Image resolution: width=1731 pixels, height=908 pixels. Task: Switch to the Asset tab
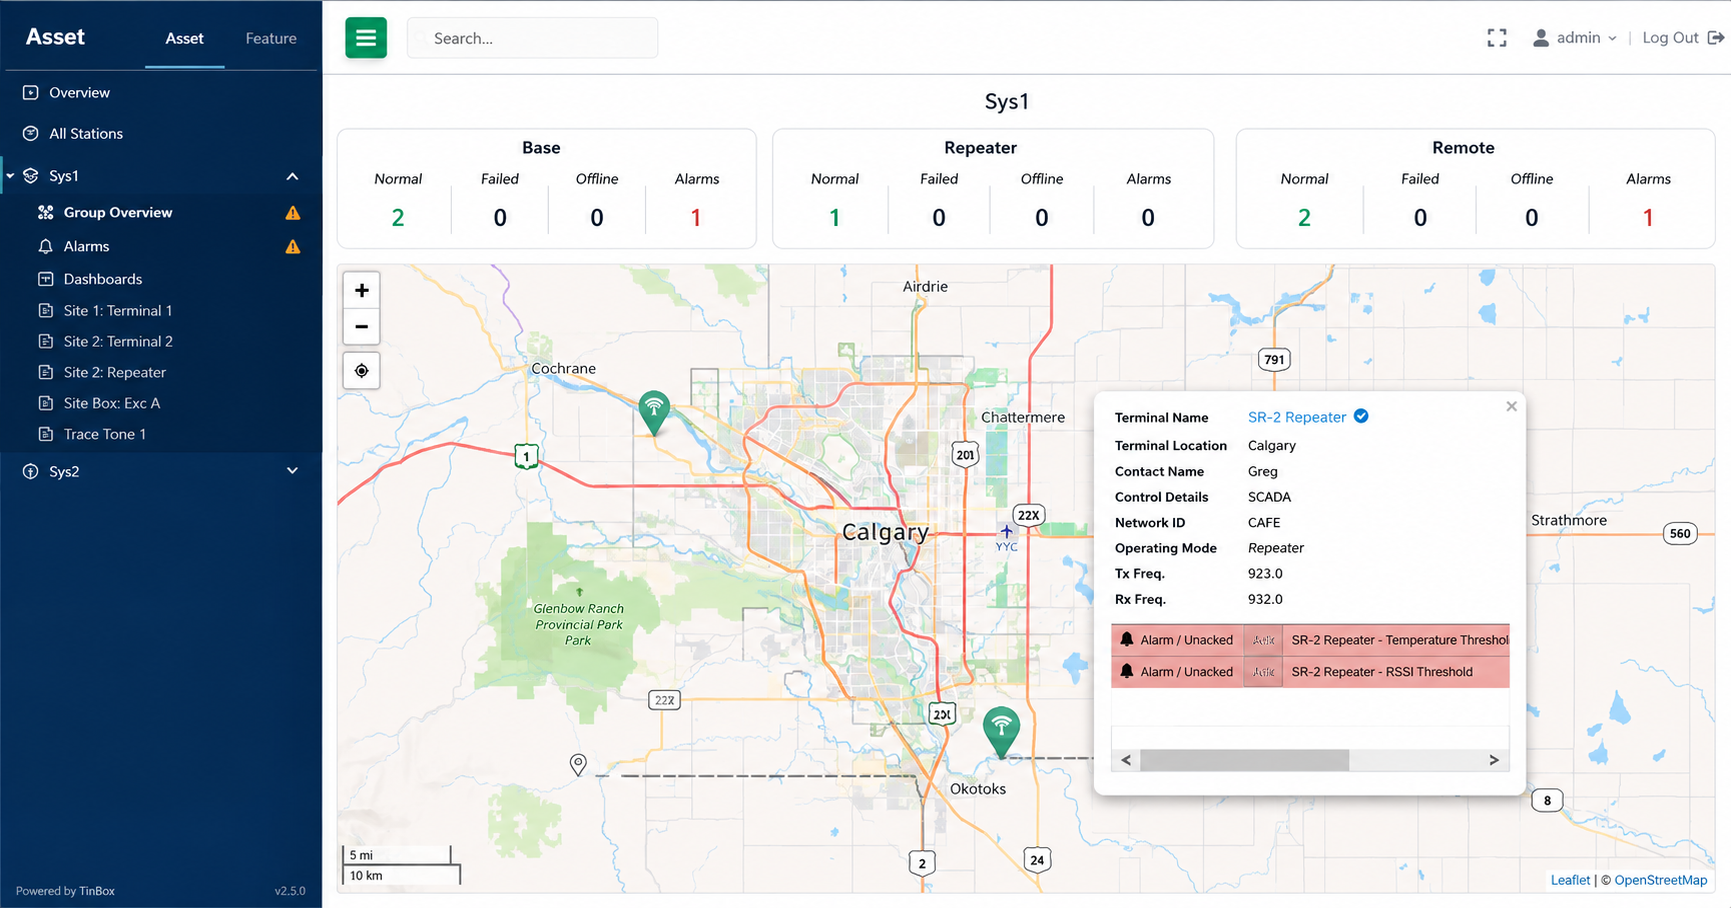coord(184,38)
